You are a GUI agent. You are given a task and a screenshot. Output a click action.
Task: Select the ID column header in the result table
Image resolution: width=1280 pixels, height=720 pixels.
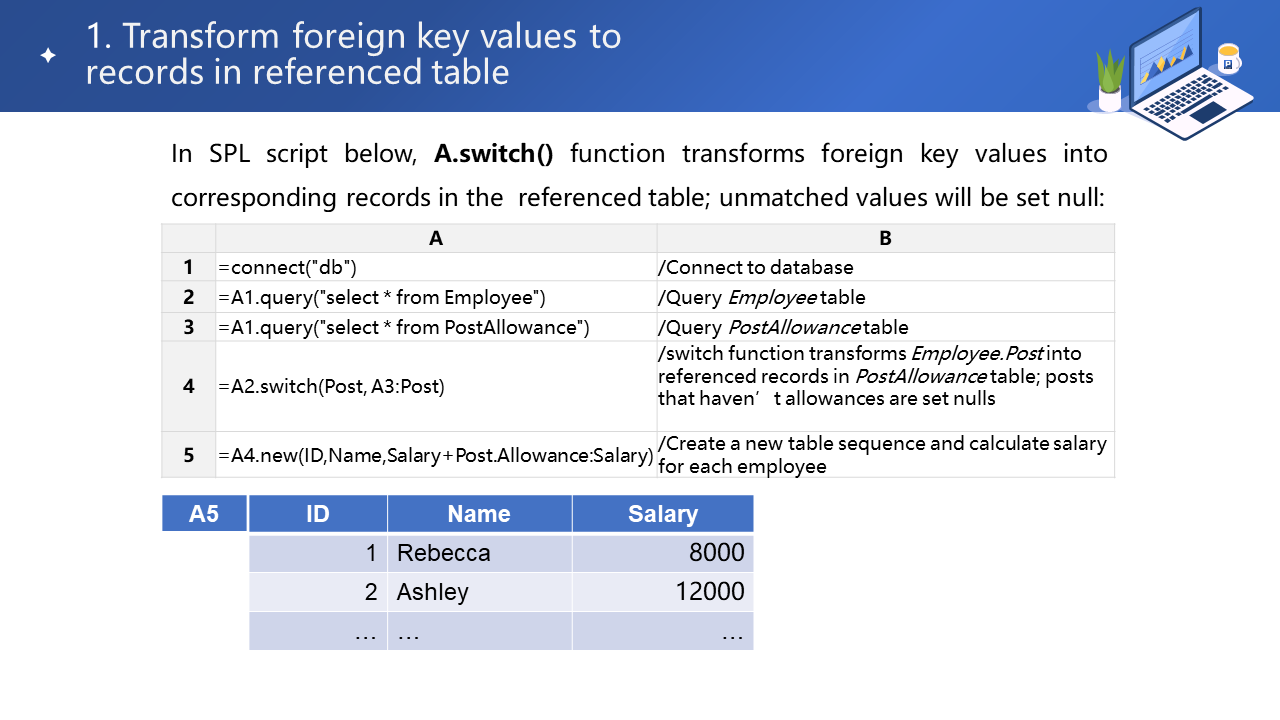318,514
